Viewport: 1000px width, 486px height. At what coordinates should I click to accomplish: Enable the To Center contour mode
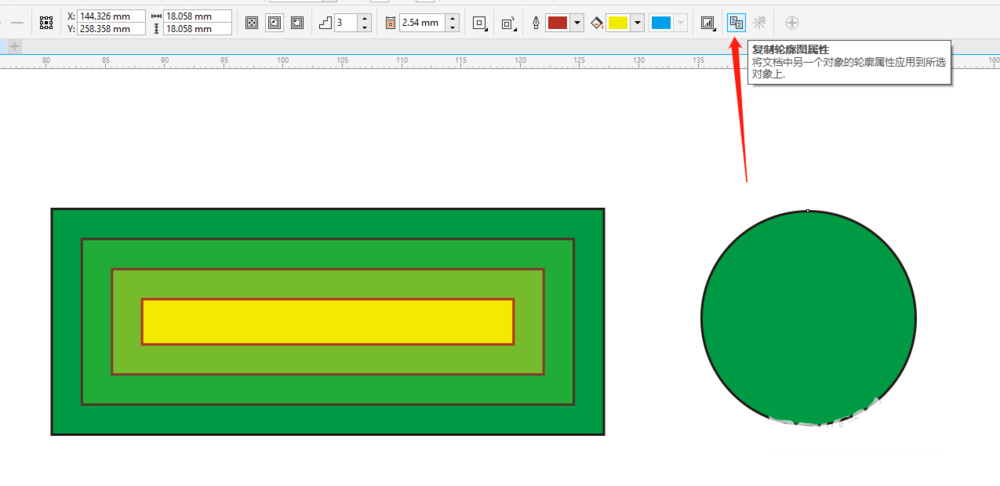(252, 22)
